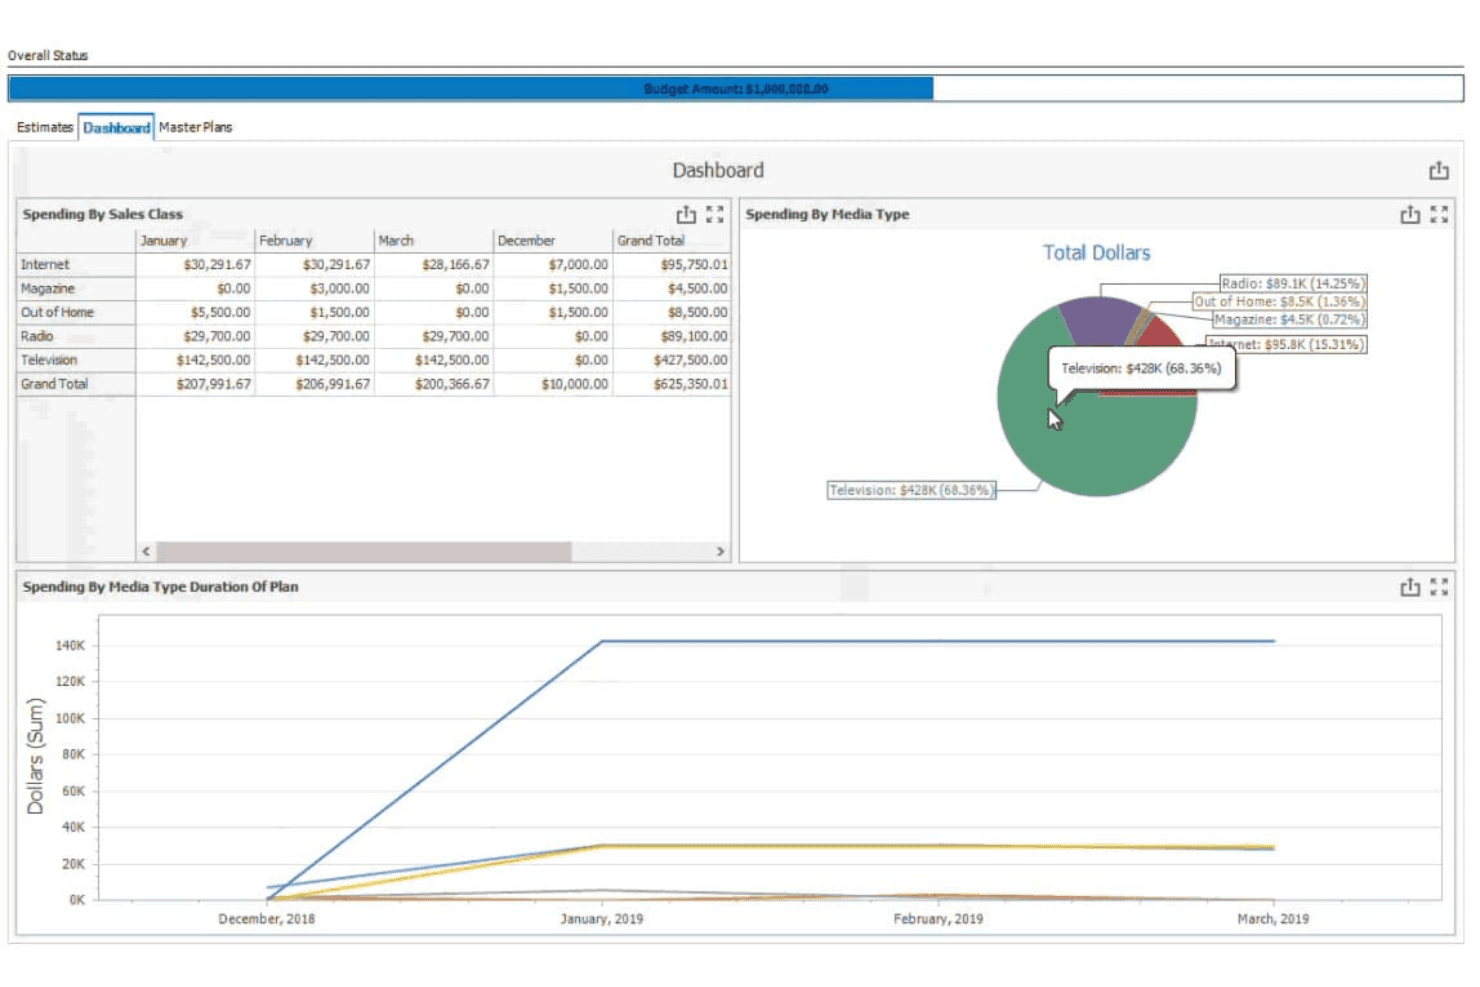Click the $95,750.01 Internet grand total cell
This screenshot has height=987, width=1480.
pos(672,265)
